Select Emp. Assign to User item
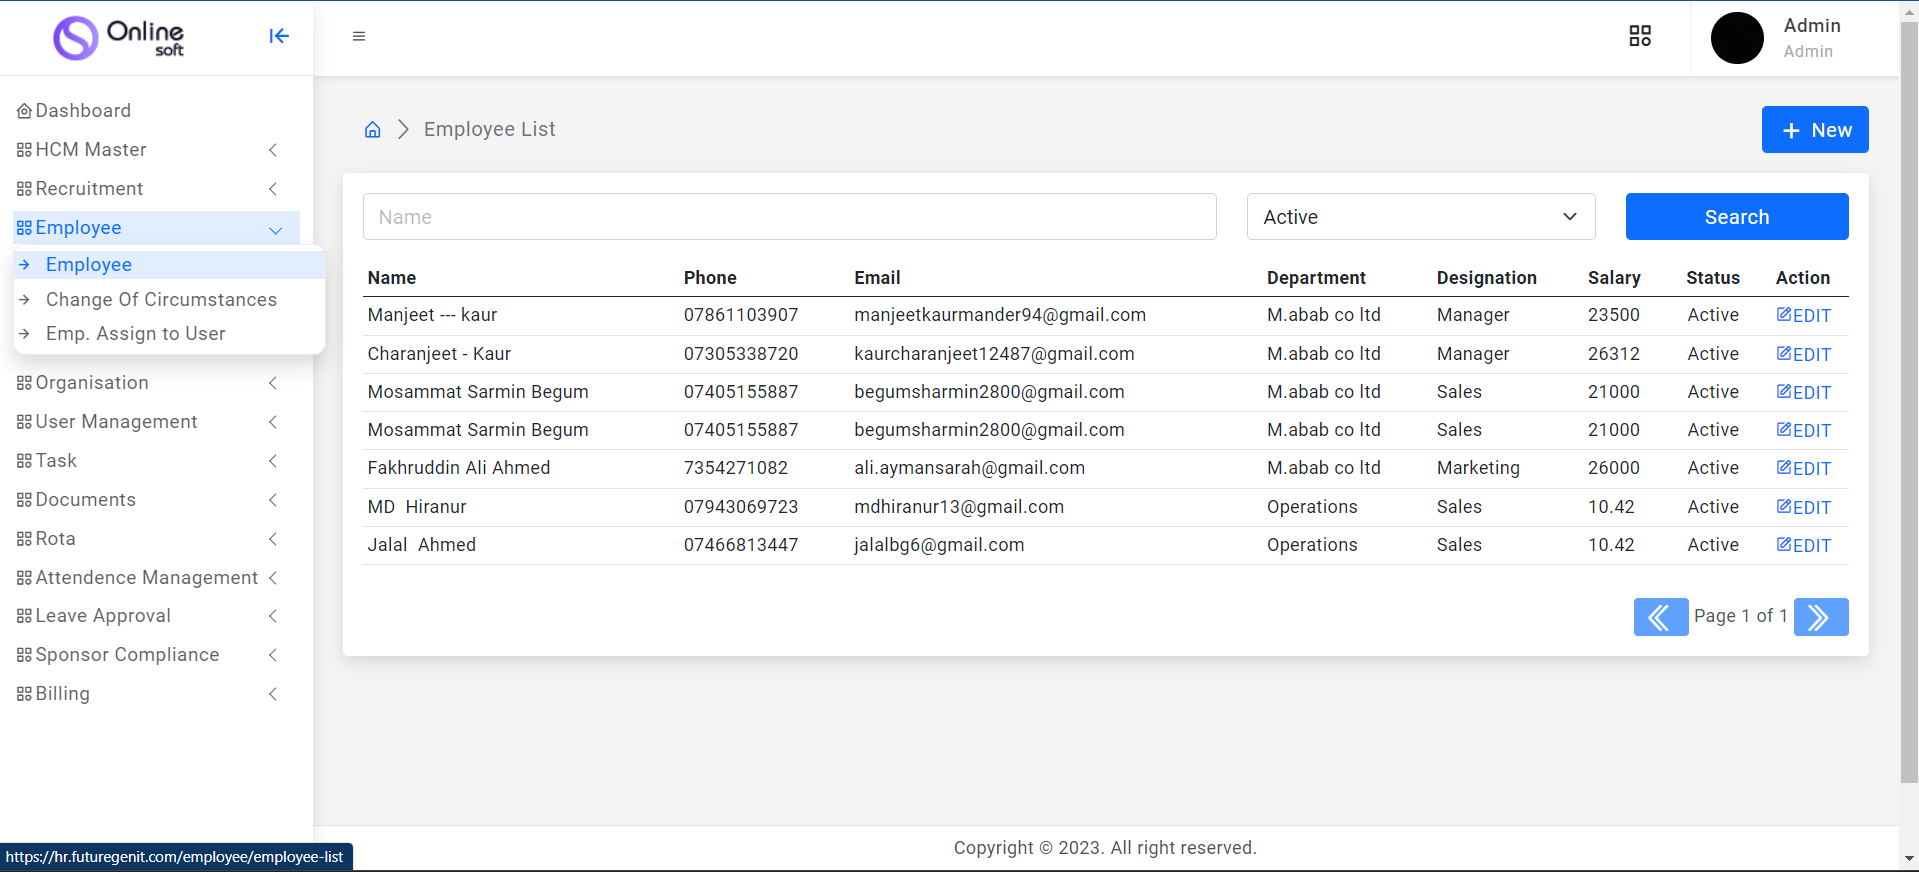The width and height of the screenshot is (1919, 872). 136,334
